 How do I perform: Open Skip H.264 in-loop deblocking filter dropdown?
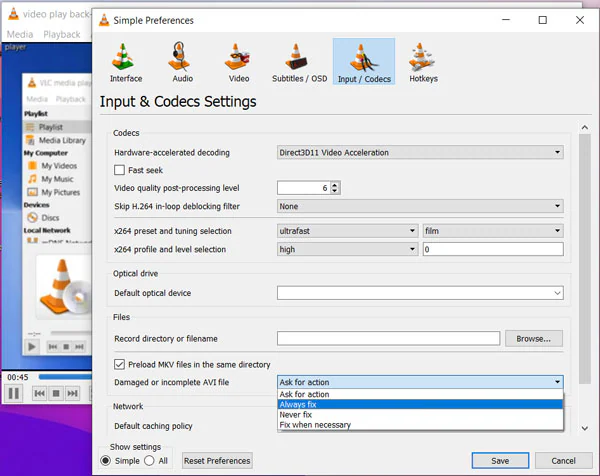[x=420, y=206]
